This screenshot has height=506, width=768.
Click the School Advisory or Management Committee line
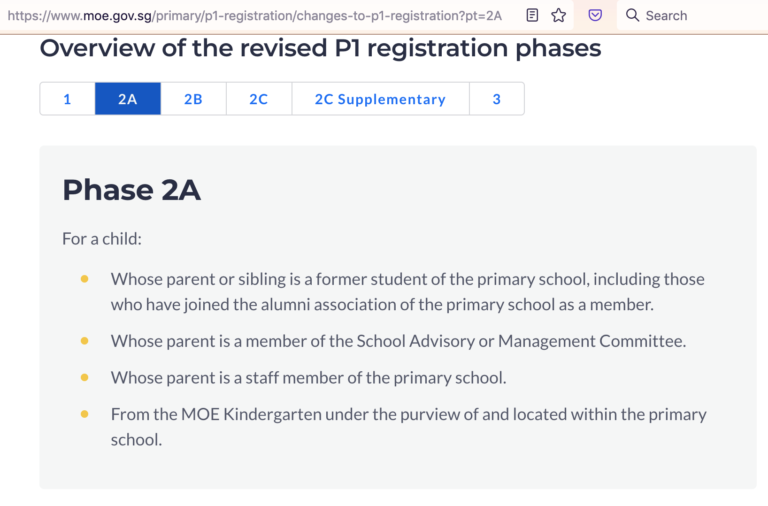[398, 341]
